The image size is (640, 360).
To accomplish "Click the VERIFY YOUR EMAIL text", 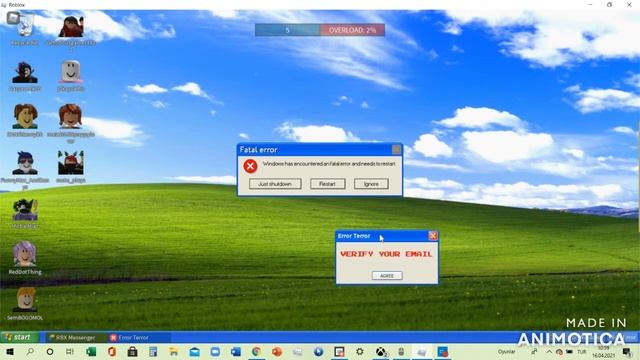I will (x=386, y=254).
